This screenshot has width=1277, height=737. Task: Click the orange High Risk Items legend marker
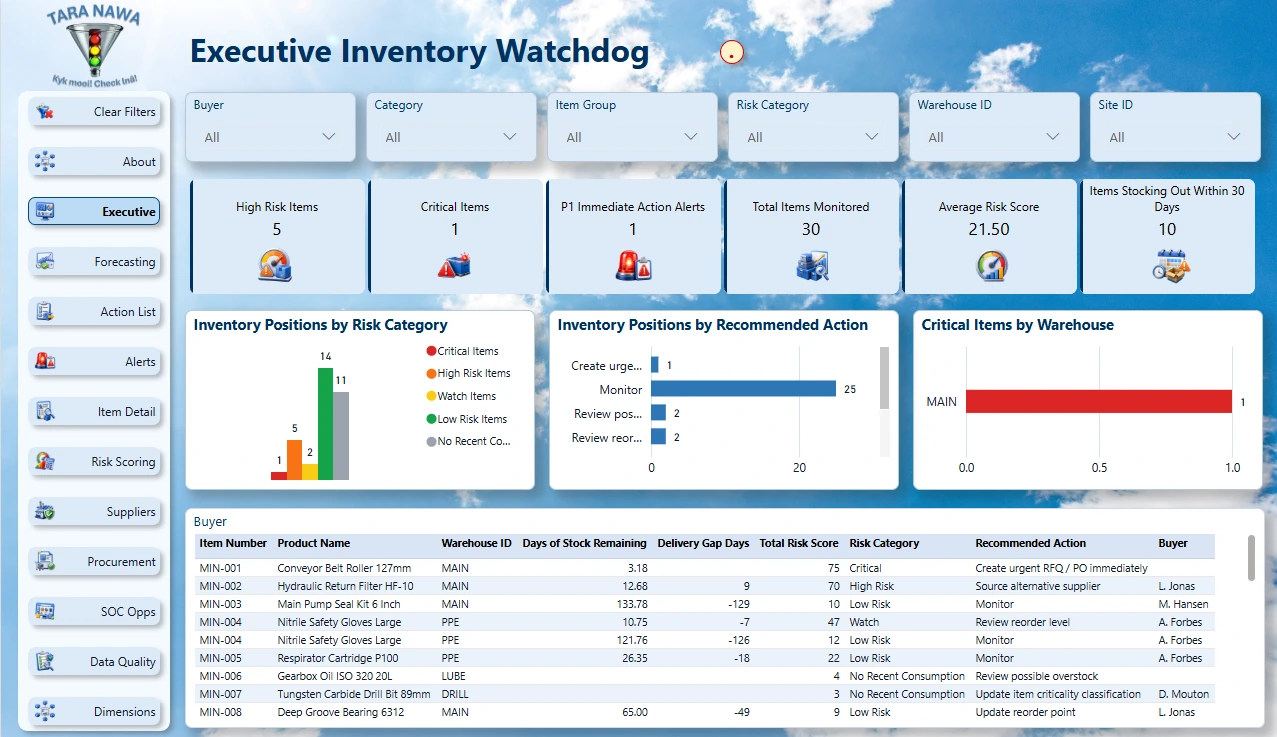431,373
